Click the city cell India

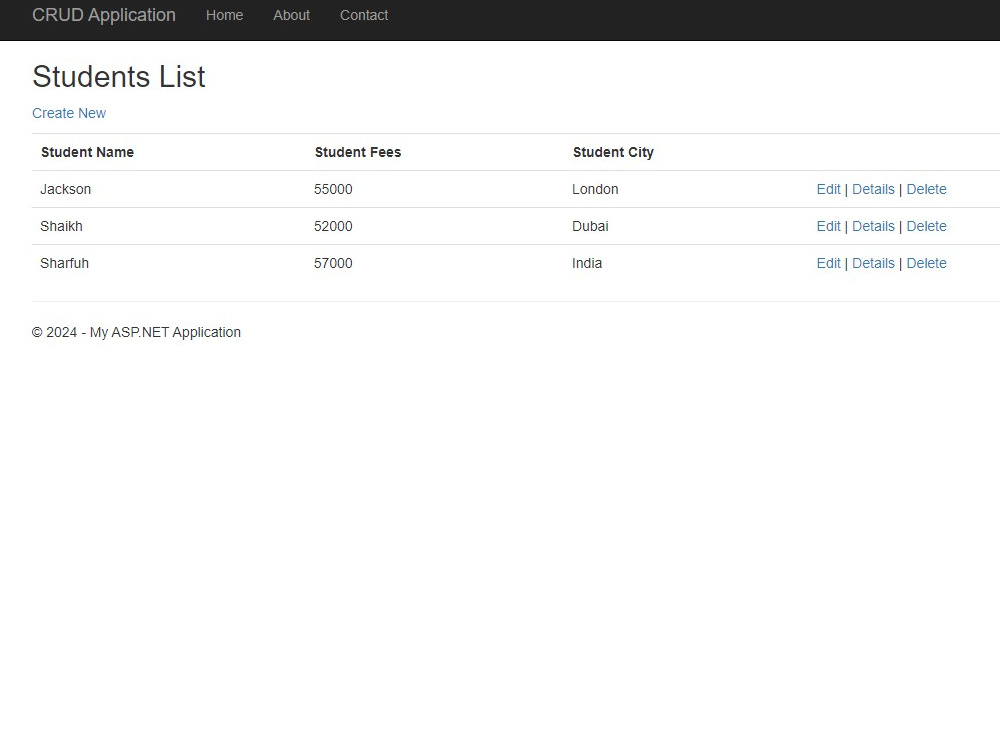click(x=587, y=263)
